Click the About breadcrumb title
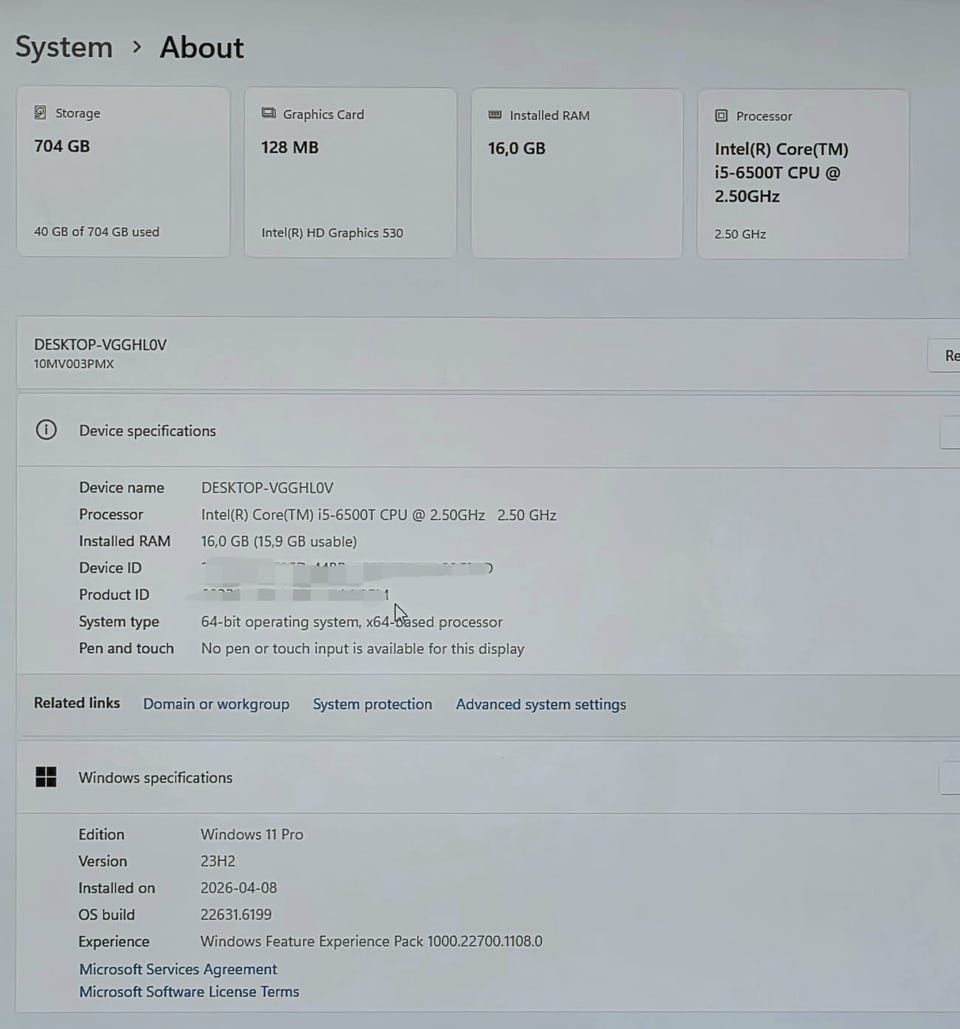 [x=202, y=47]
